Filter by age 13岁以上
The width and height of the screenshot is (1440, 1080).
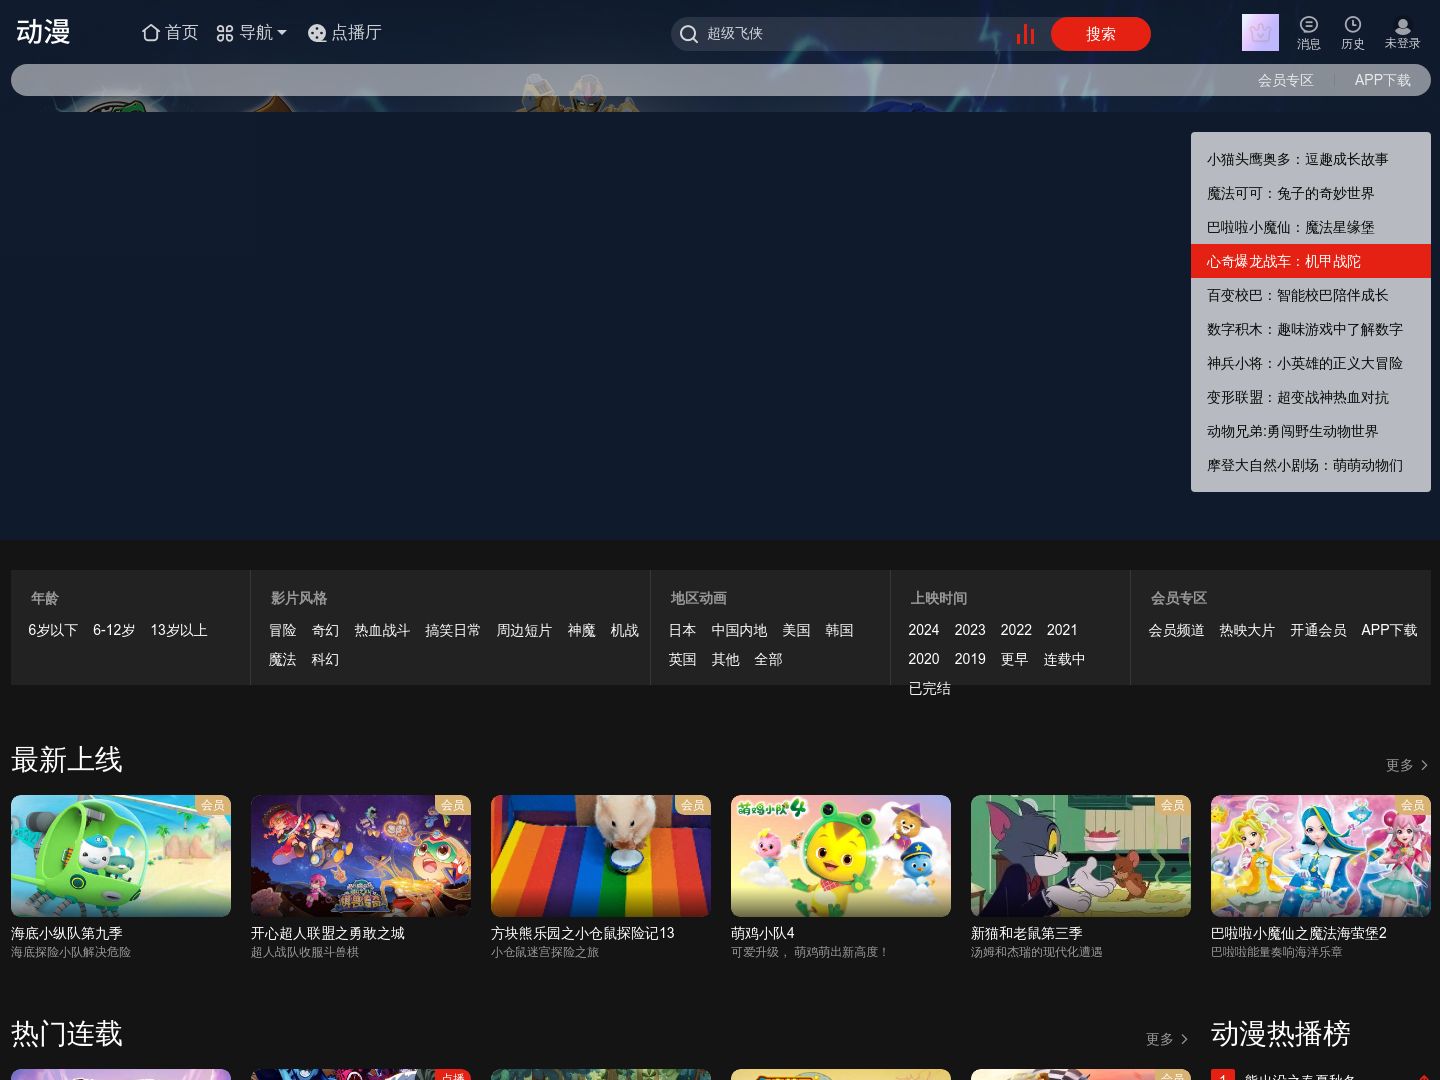tap(179, 630)
